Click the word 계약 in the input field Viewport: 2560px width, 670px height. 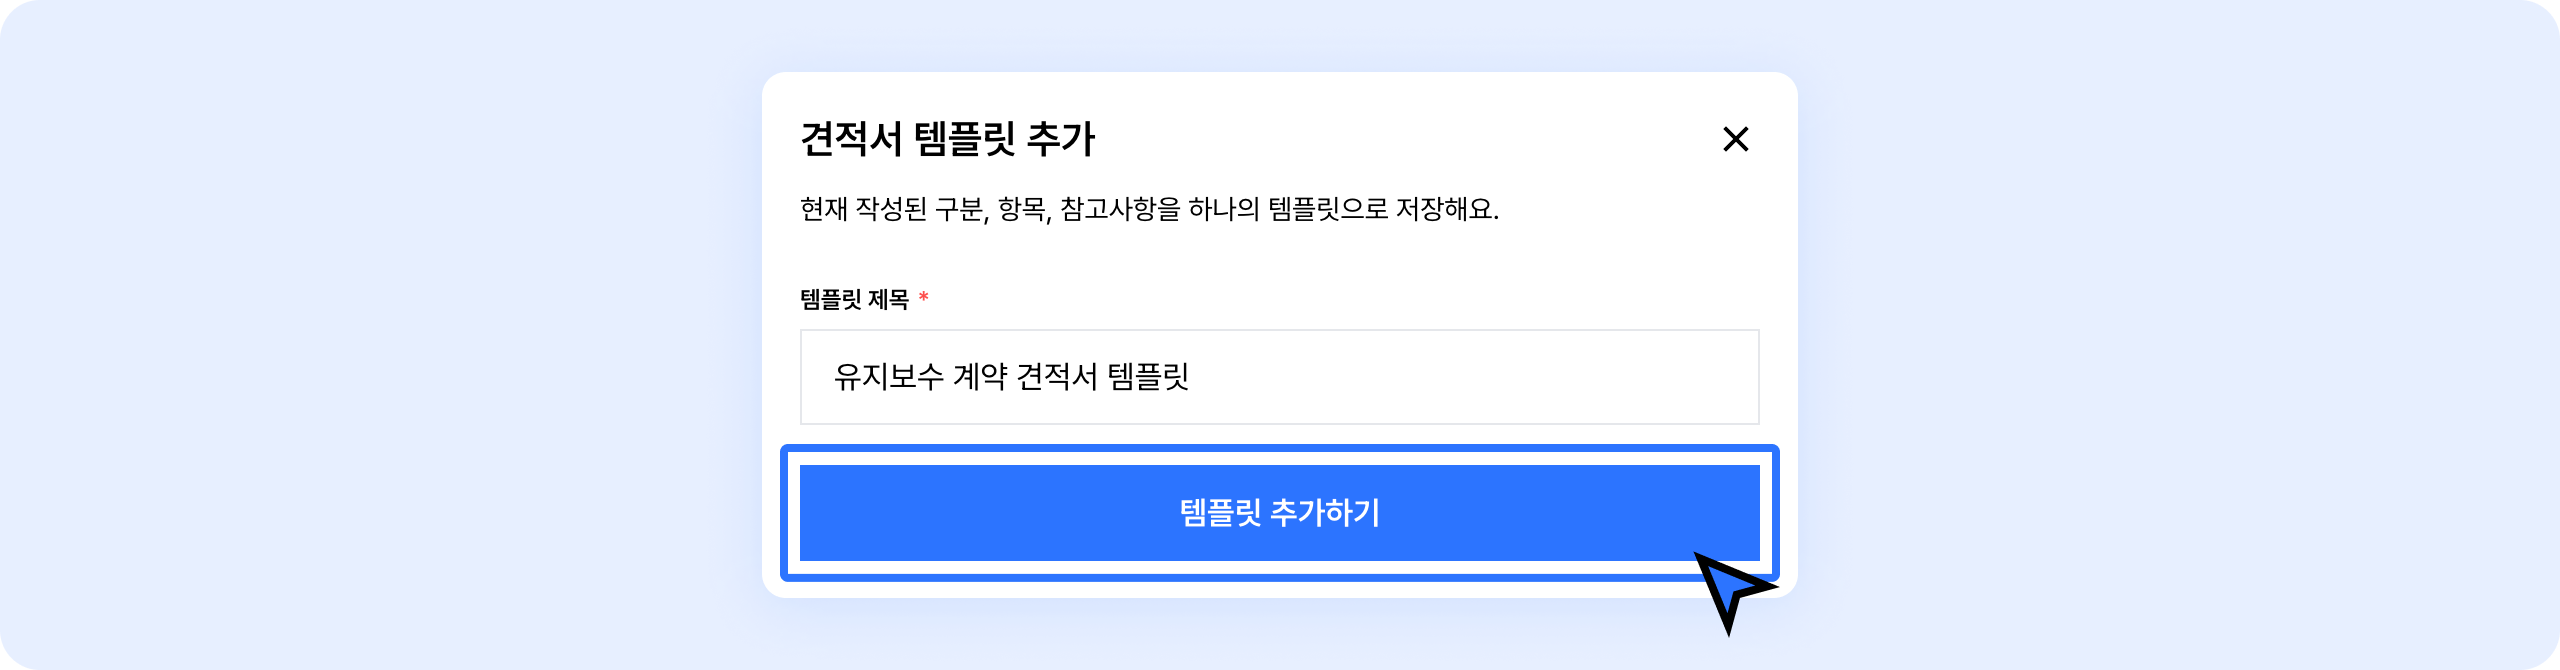click(x=980, y=377)
